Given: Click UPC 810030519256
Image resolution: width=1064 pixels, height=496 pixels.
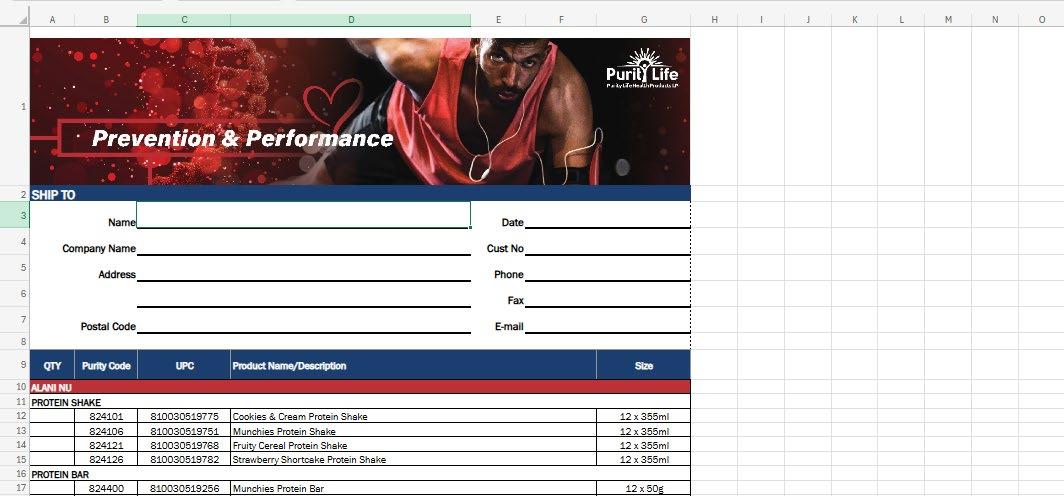Looking at the screenshot, I should [x=185, y=488].
